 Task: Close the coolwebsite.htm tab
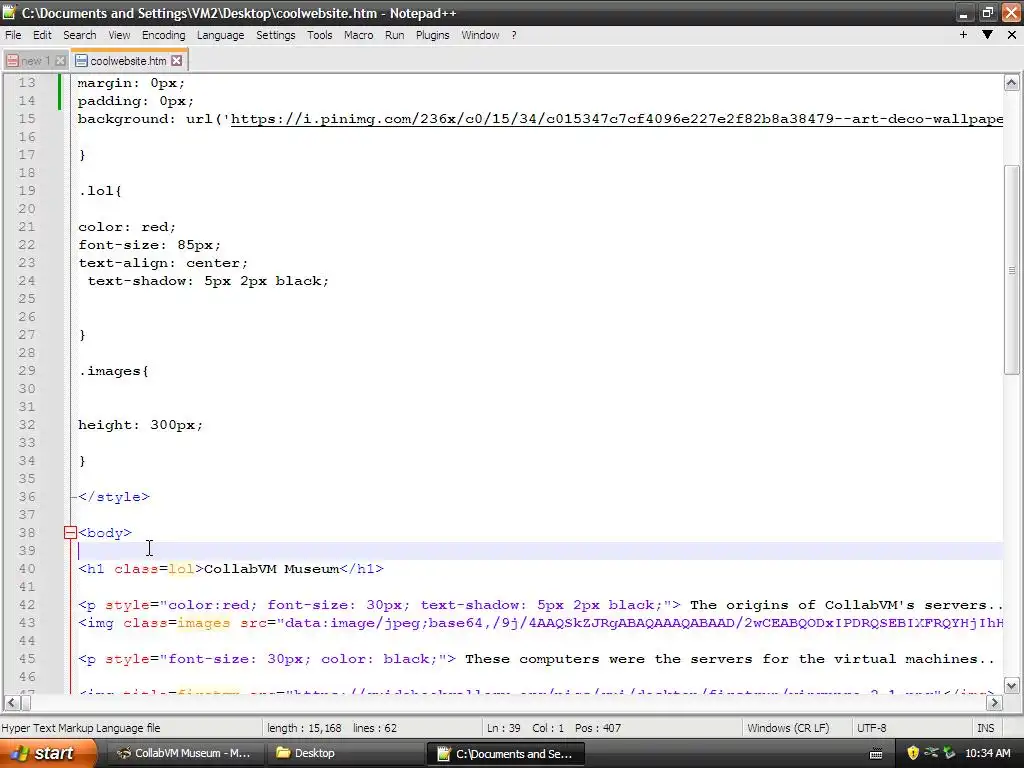coord(177,61)
